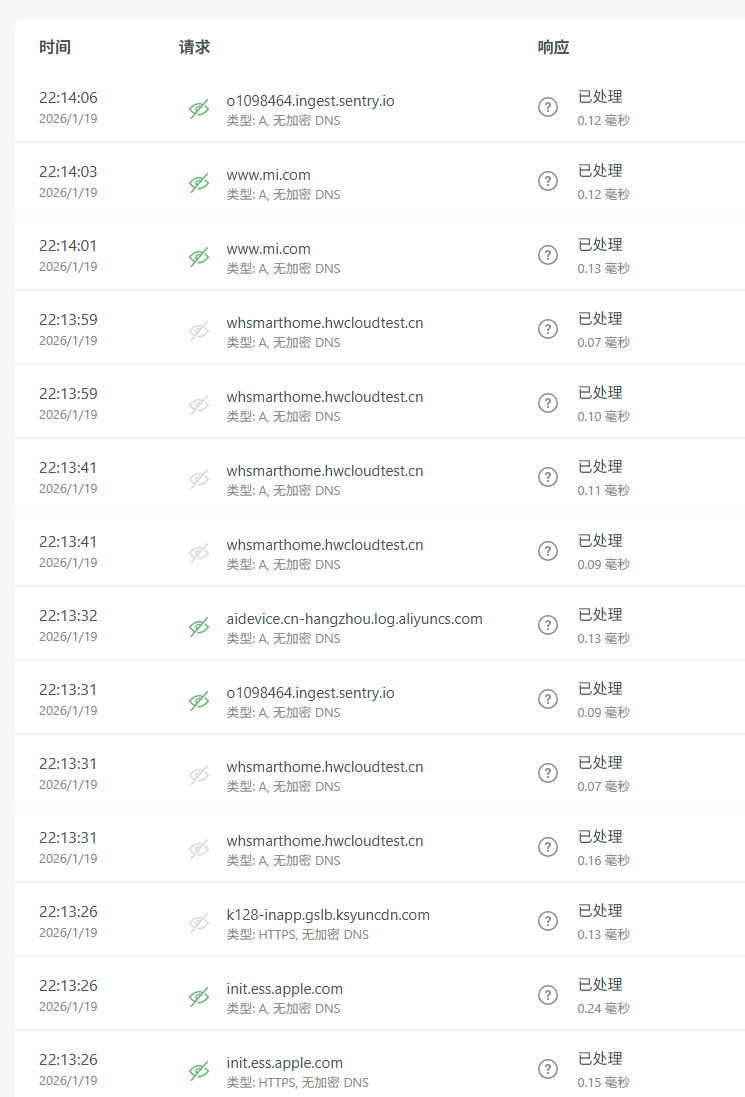This screenshot has height=1097, width=745.
Task: Select the green eye icon for aidevice.cn-hangzhou.log.aliyuncs.com
Action: coord(199,624)
